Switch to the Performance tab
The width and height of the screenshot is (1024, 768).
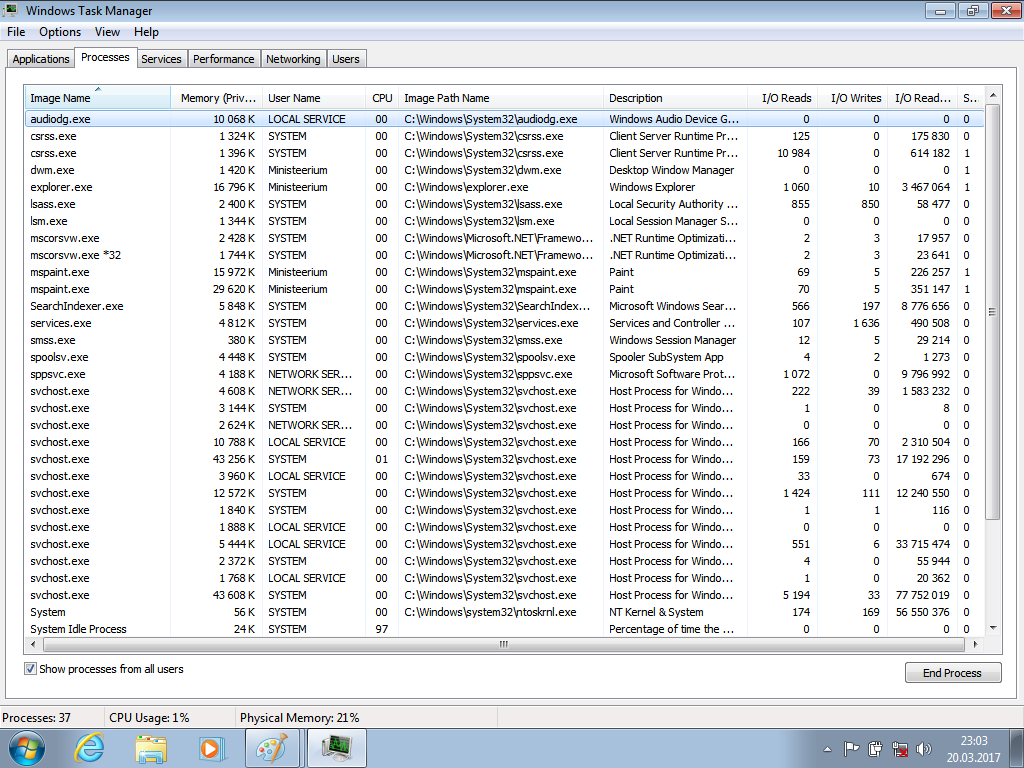(223, 59)
